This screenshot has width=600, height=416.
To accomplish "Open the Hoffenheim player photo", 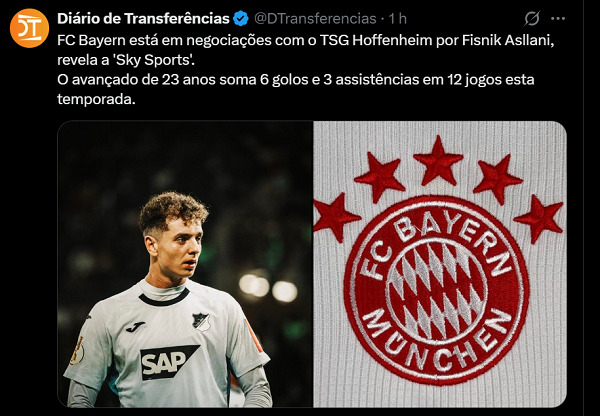I will tap(185, 264).
